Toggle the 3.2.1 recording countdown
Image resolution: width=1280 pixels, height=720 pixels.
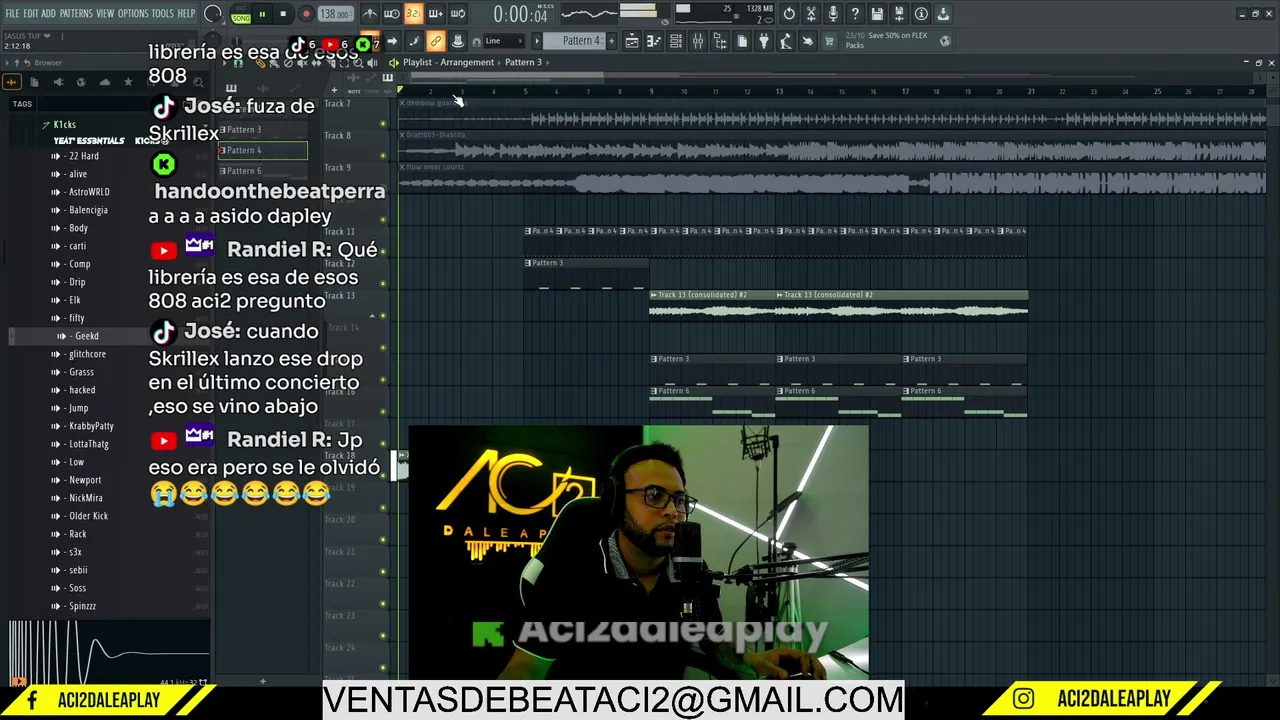414,14
